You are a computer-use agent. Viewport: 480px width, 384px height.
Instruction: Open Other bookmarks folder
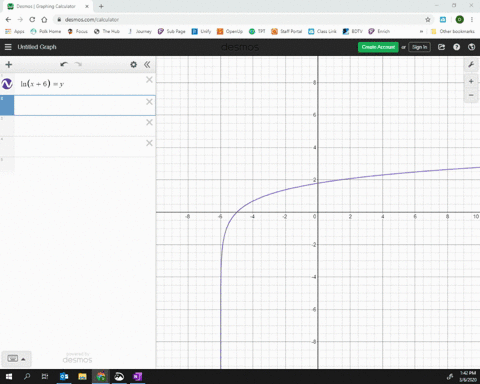click(453, 31)
